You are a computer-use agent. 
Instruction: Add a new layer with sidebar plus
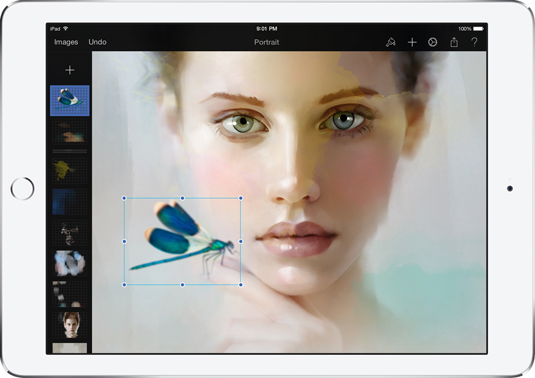pos(70,70)
